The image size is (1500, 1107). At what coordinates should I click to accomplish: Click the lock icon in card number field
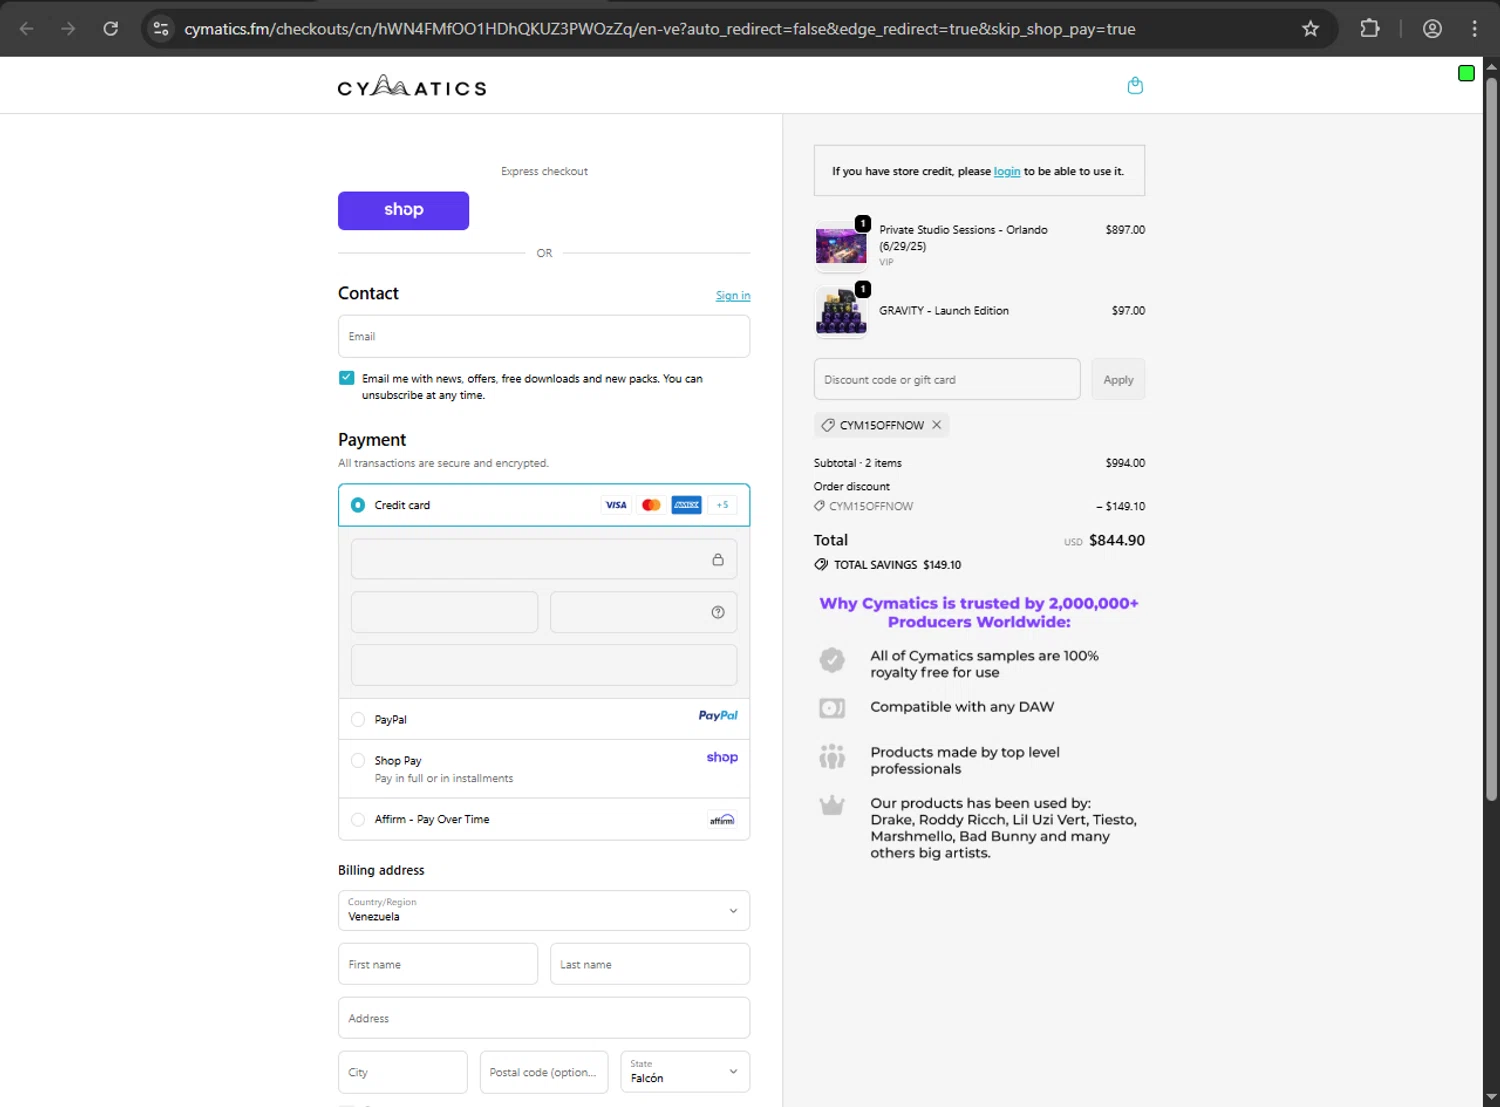(718, 560)
